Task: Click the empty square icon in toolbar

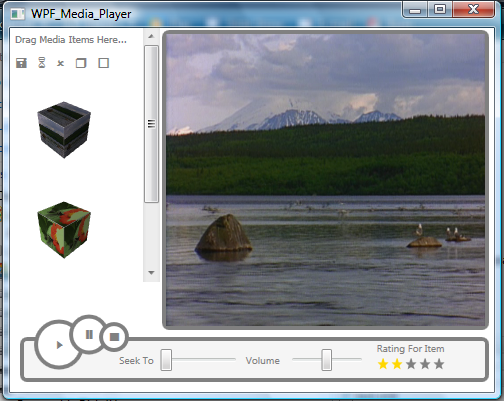Action: (x=104, y=63)
